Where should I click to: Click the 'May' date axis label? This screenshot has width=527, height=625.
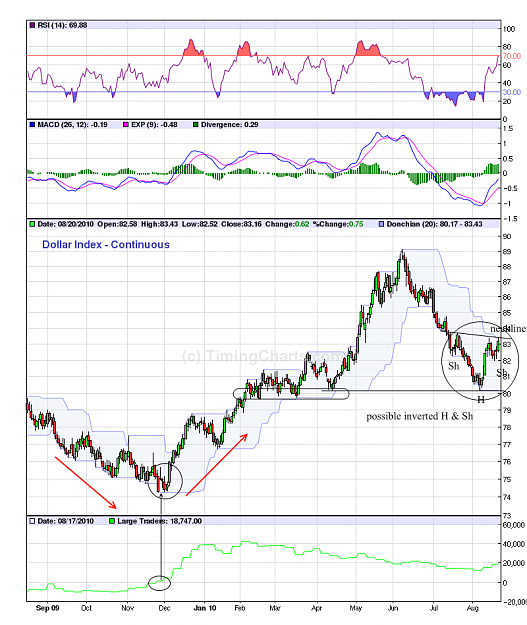click(356, 608)
